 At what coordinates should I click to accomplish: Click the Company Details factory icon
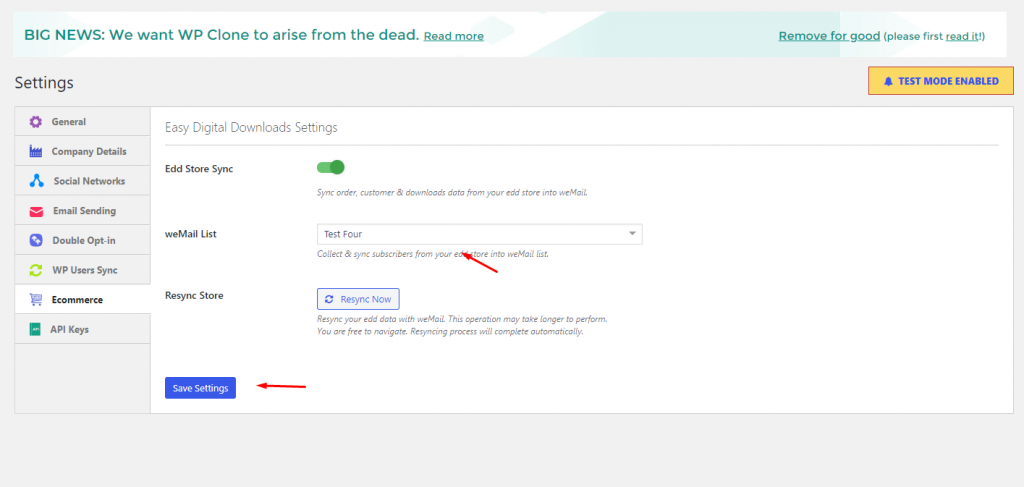[x=36, y=151]
